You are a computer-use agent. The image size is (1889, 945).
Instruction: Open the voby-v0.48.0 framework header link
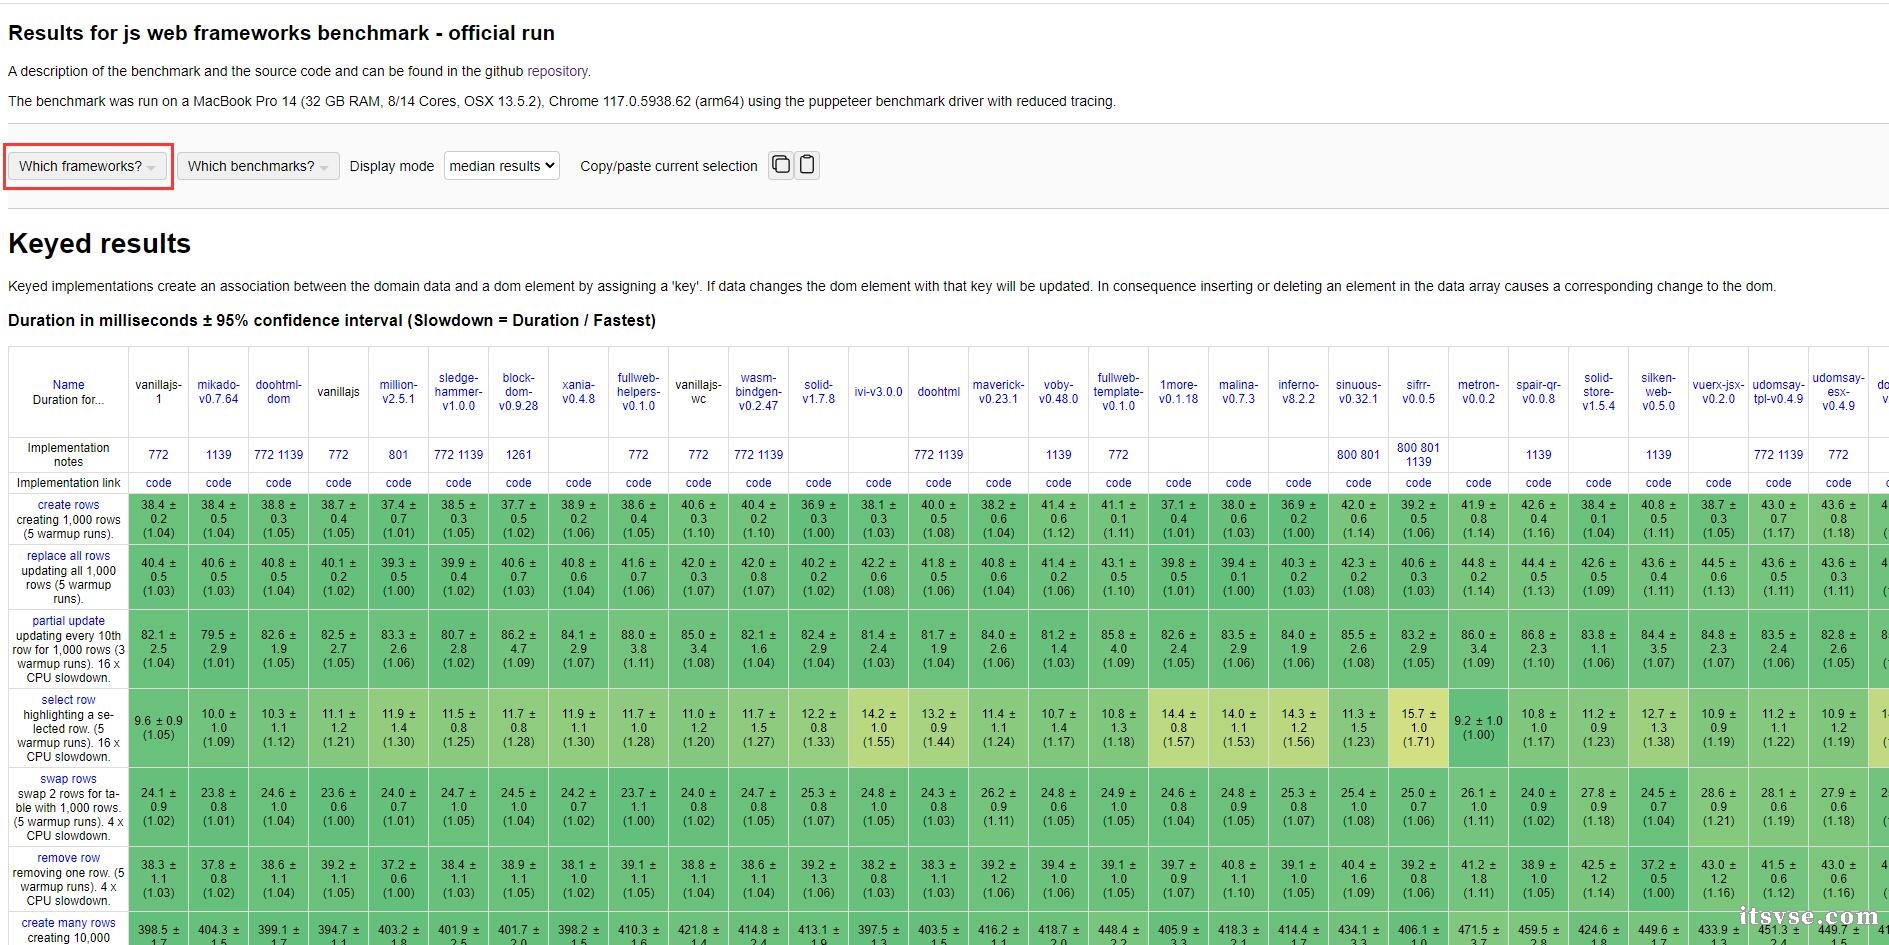(x=1058, y=392)
